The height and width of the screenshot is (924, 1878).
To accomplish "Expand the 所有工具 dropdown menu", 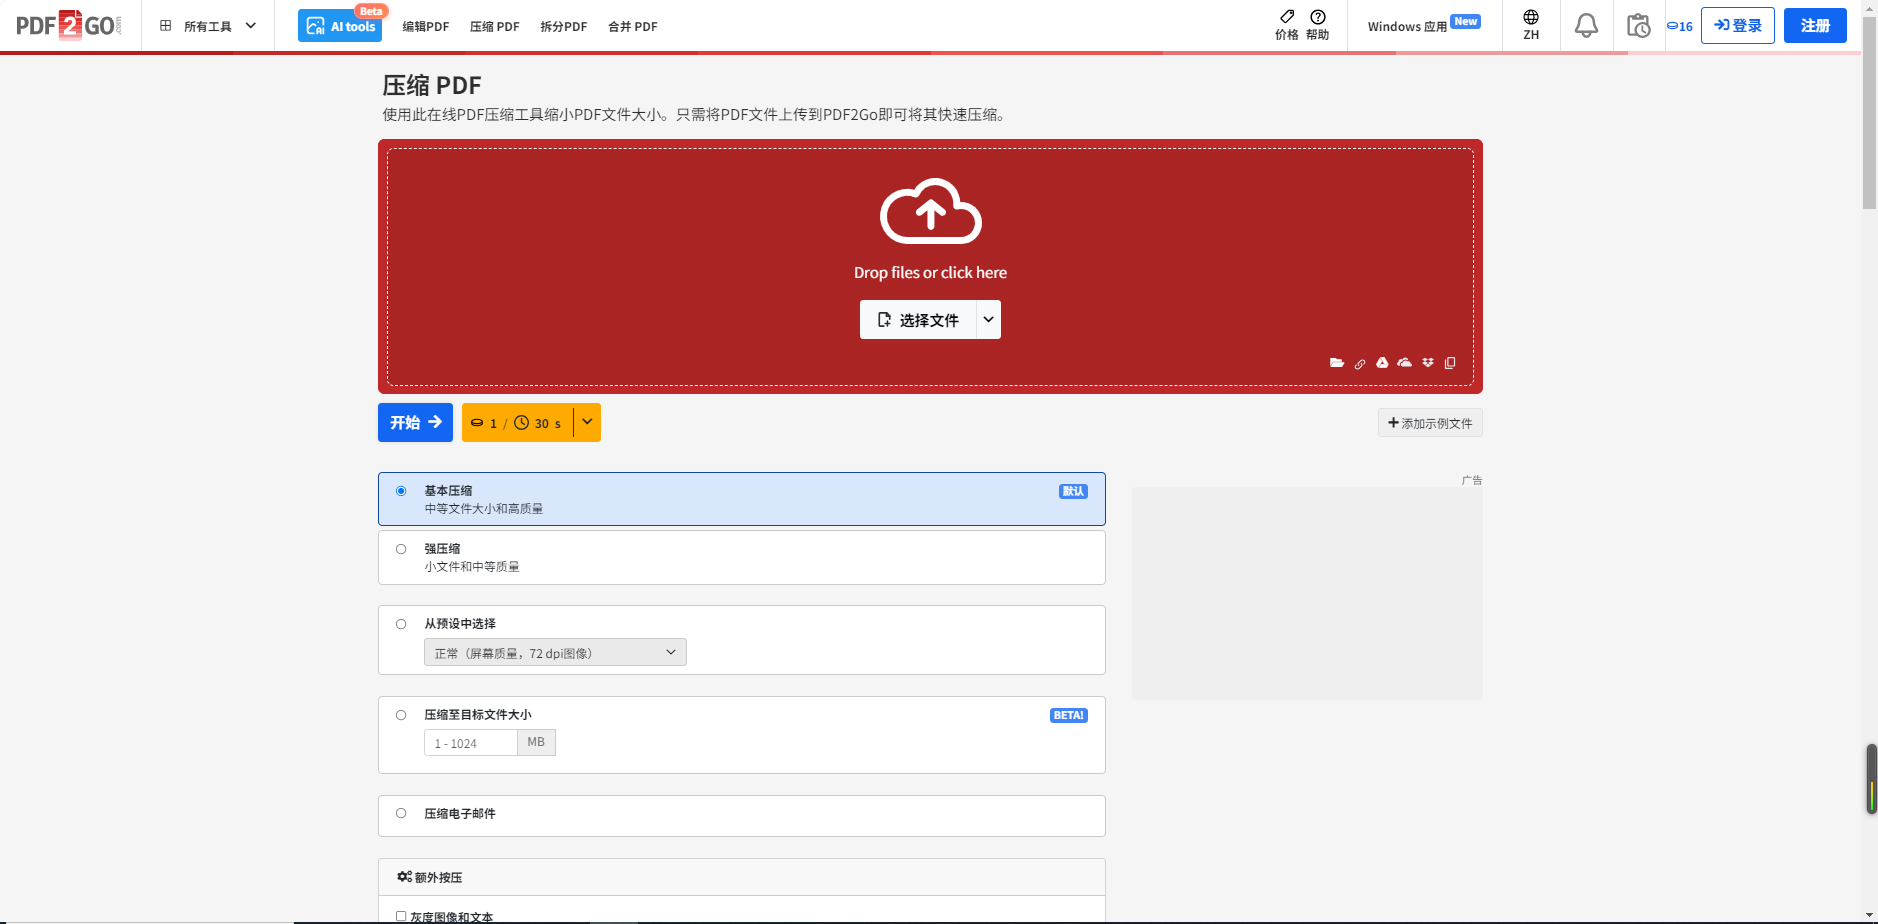I will 208,26.
